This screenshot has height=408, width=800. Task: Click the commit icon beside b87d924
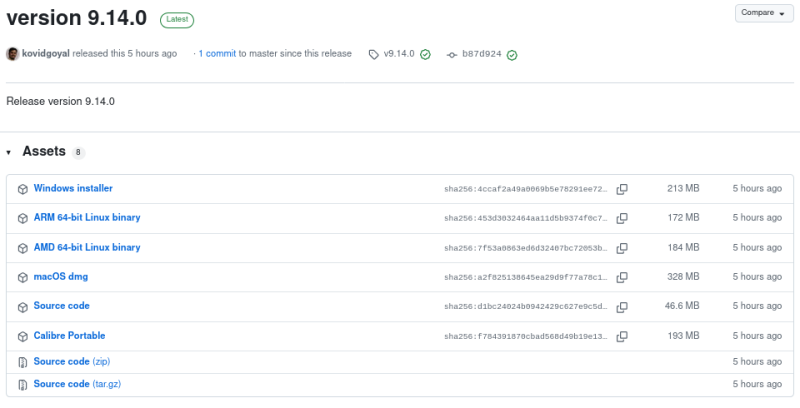[x=452, y=55]
